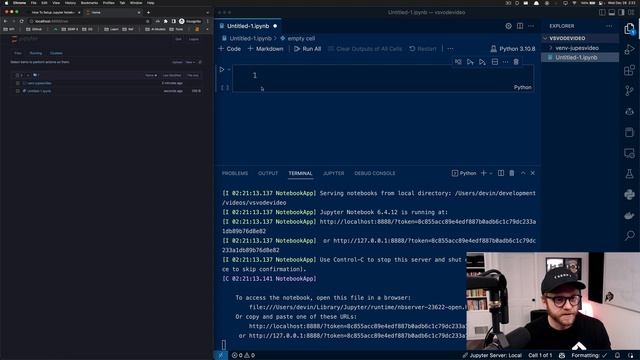Click Clear Outputs of All Cells

tap(365, 49)
